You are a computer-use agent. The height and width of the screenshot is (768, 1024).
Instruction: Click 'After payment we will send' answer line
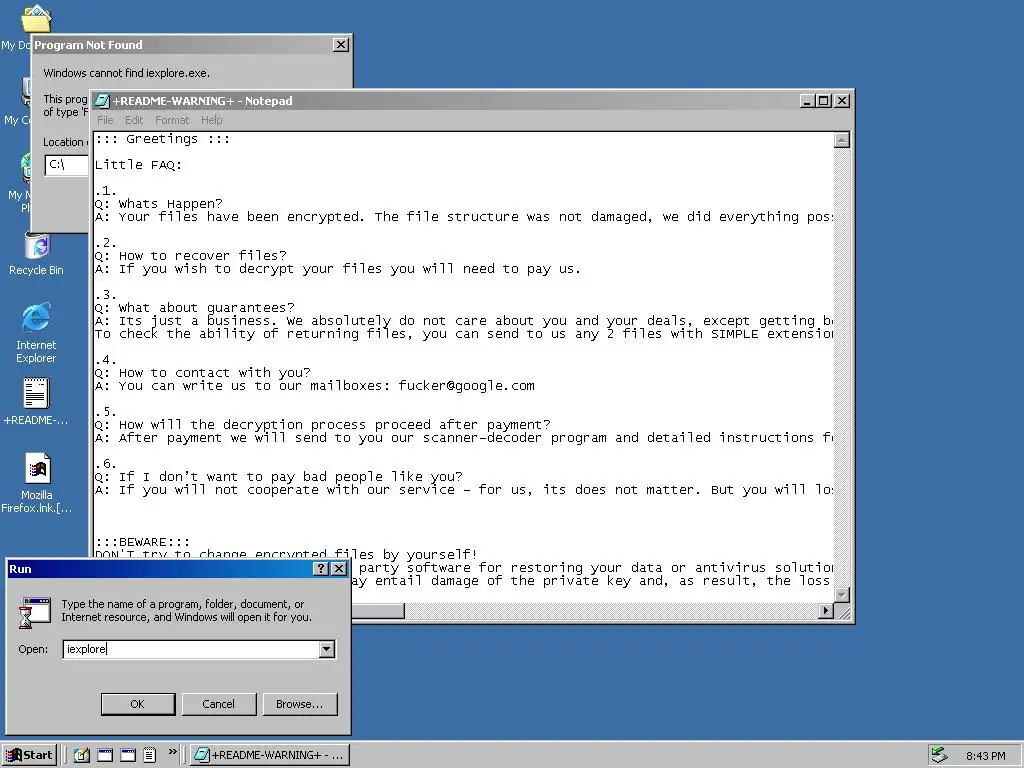pos(464,438)
